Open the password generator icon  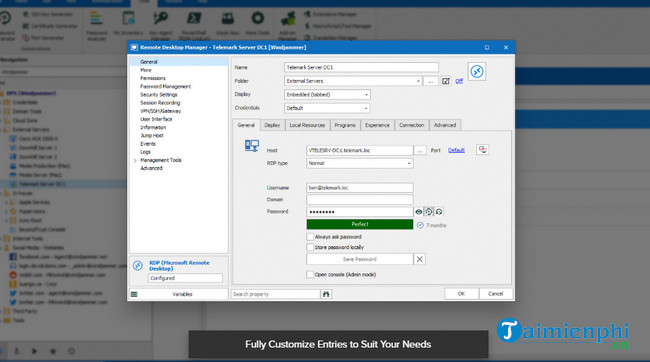(429, 212)
